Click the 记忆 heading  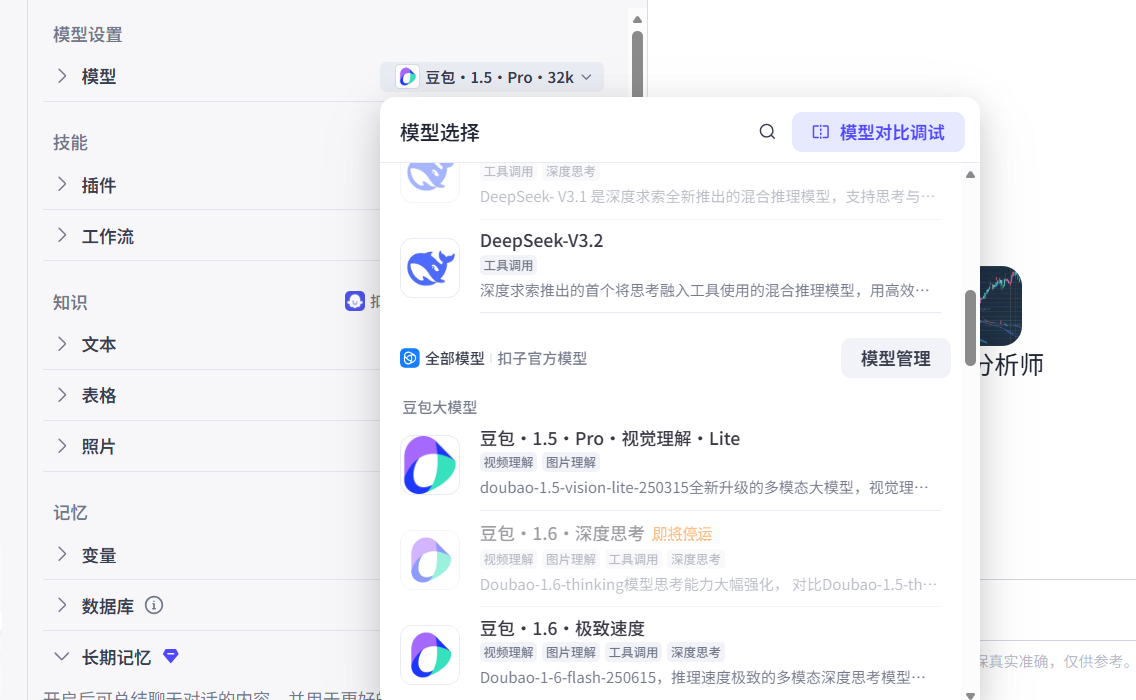click(70, 512)
